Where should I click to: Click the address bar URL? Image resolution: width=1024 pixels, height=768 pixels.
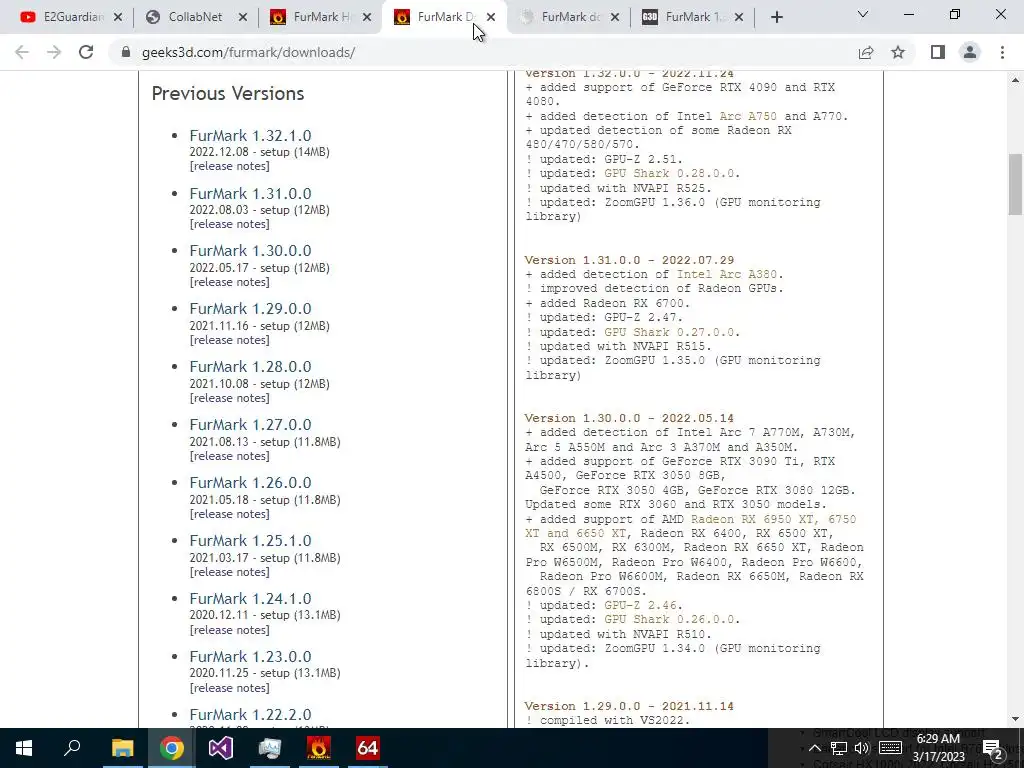(248, 52)
